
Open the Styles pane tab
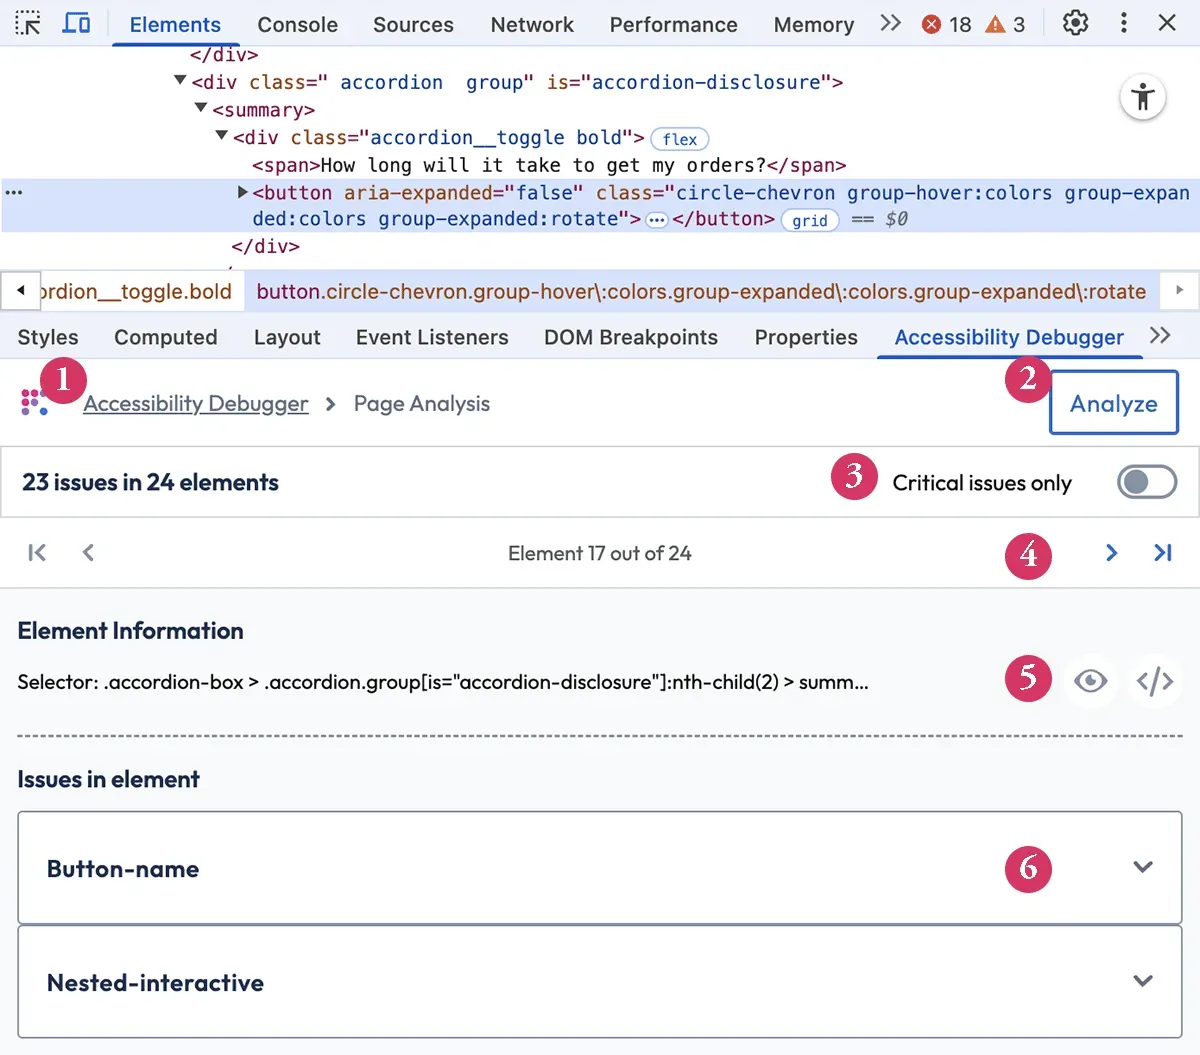48,337
